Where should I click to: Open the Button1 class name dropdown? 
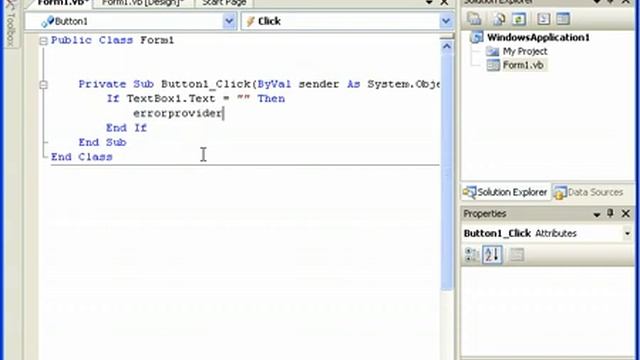click(229, 21)
